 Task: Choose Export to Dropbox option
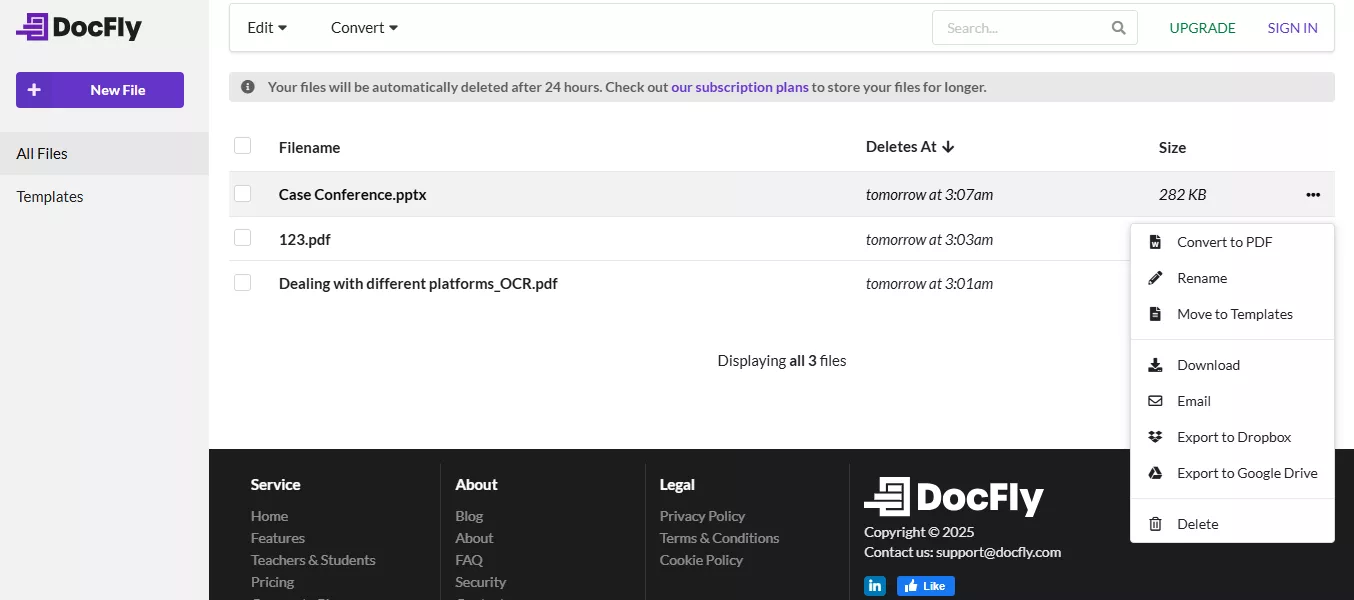[1233, 437]
